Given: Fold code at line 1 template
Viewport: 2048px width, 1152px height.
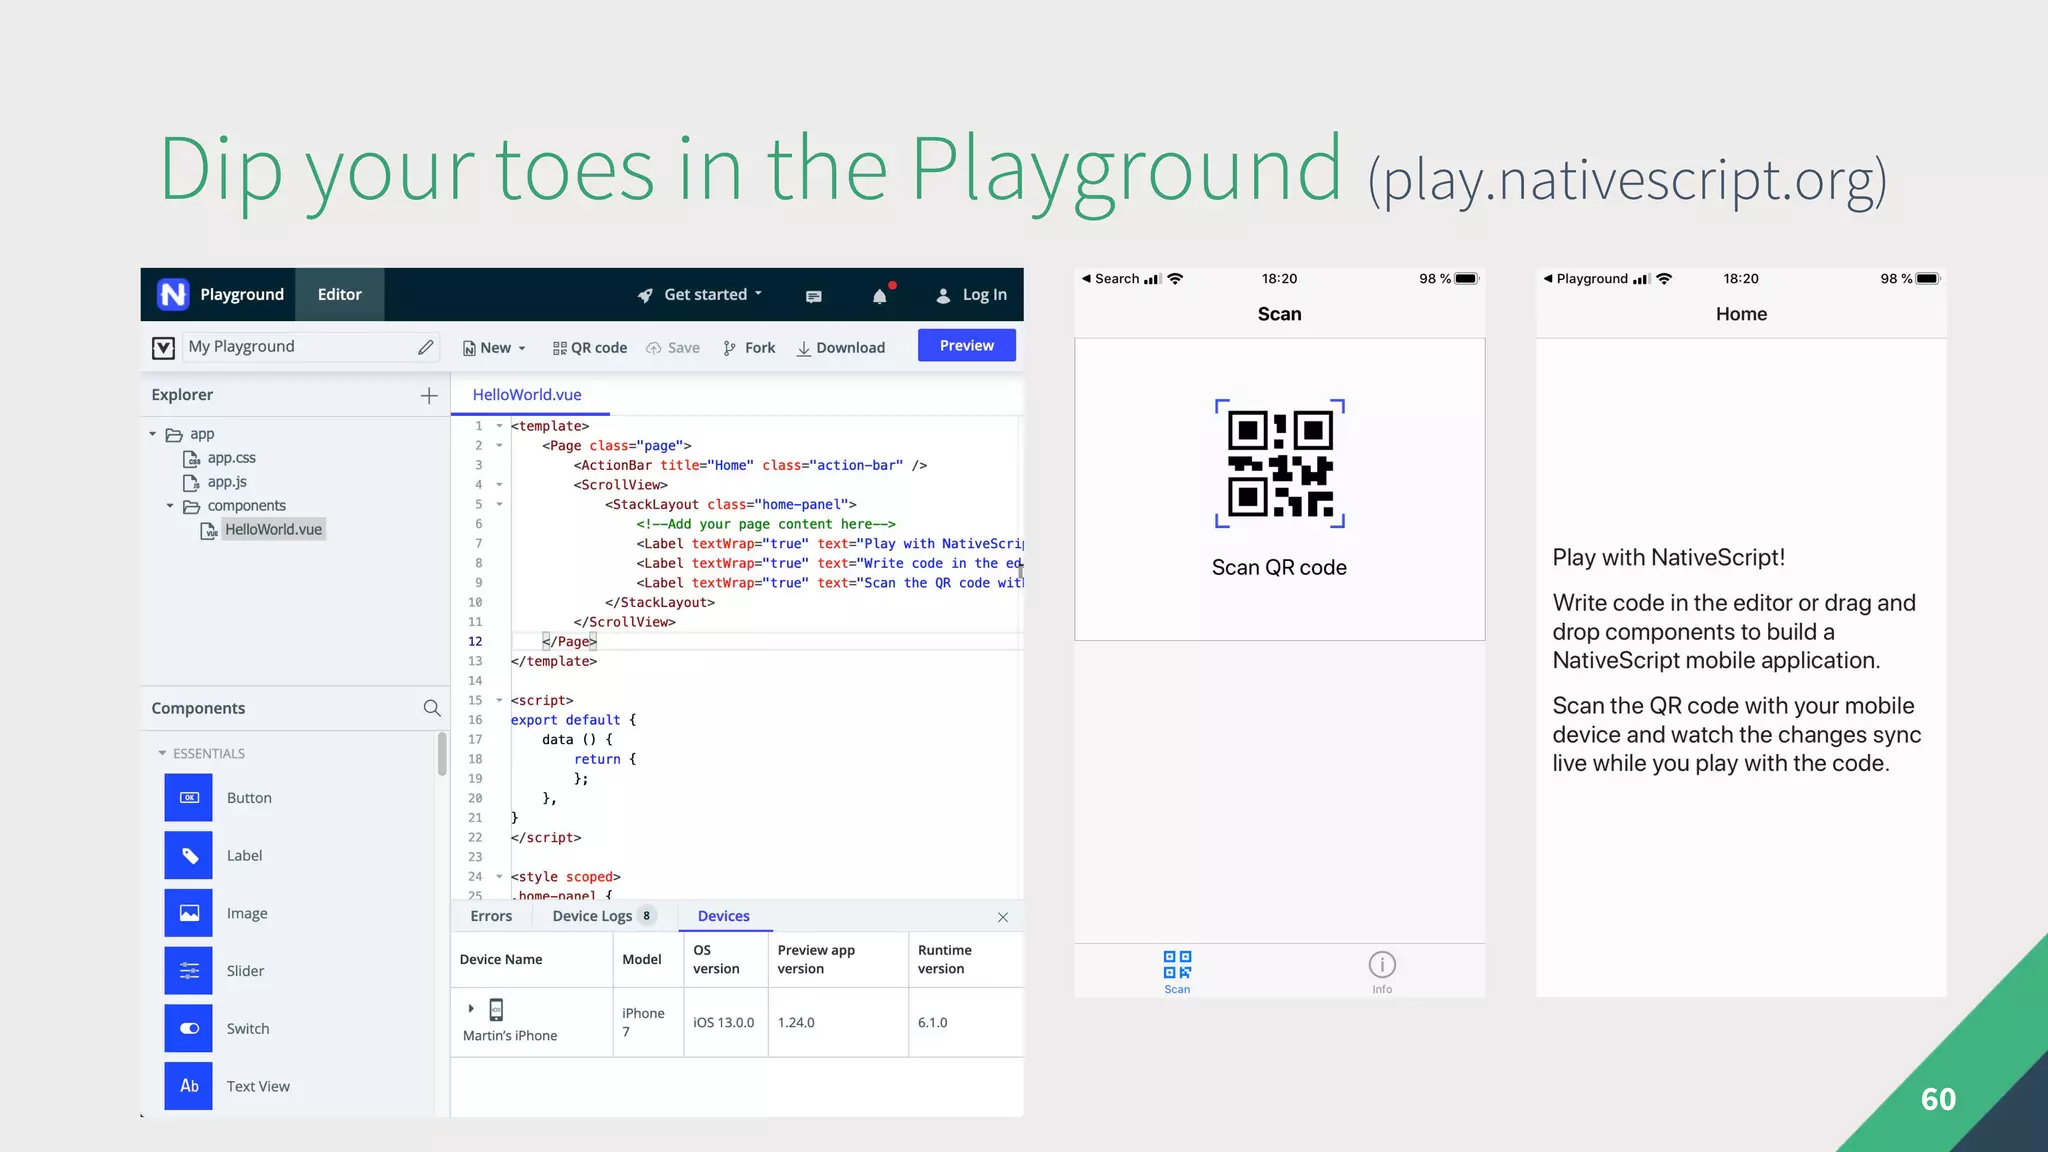Looking at the screenshot, I should [500, 426].
